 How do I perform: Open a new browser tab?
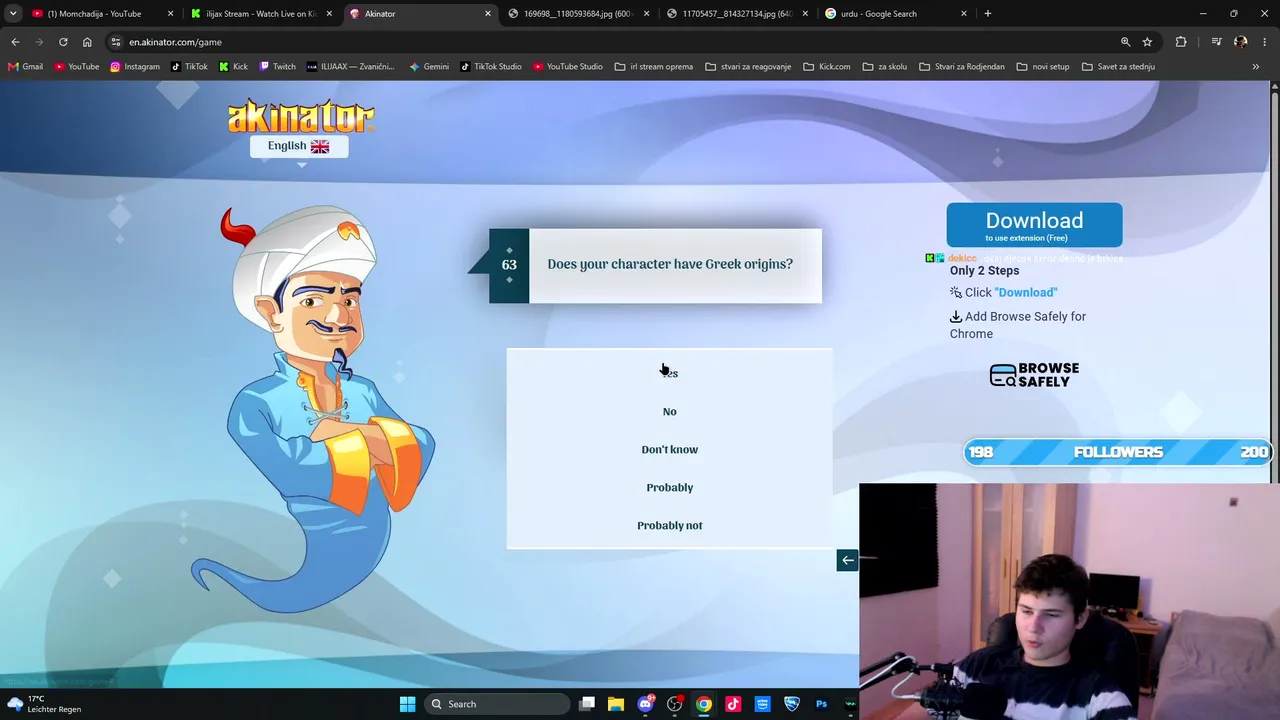[988, 14]
